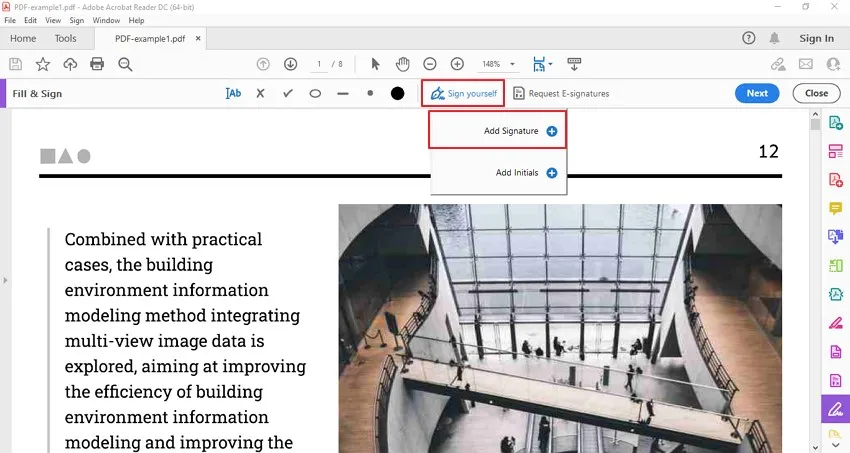Viewport: 850px width, 453px height.
Task: Click Request E-signatures
Action: [561, 93]
